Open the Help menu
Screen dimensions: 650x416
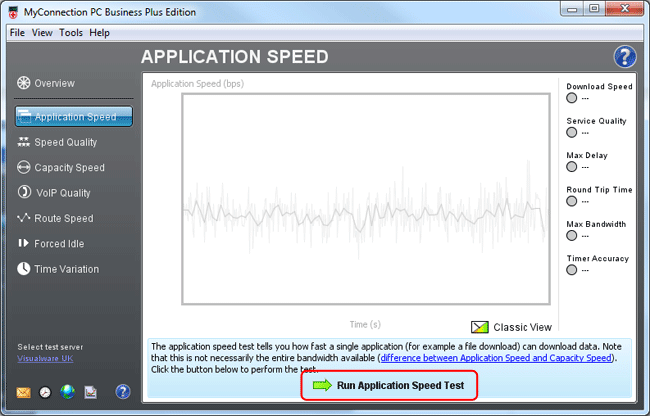(x=99, y=33)
